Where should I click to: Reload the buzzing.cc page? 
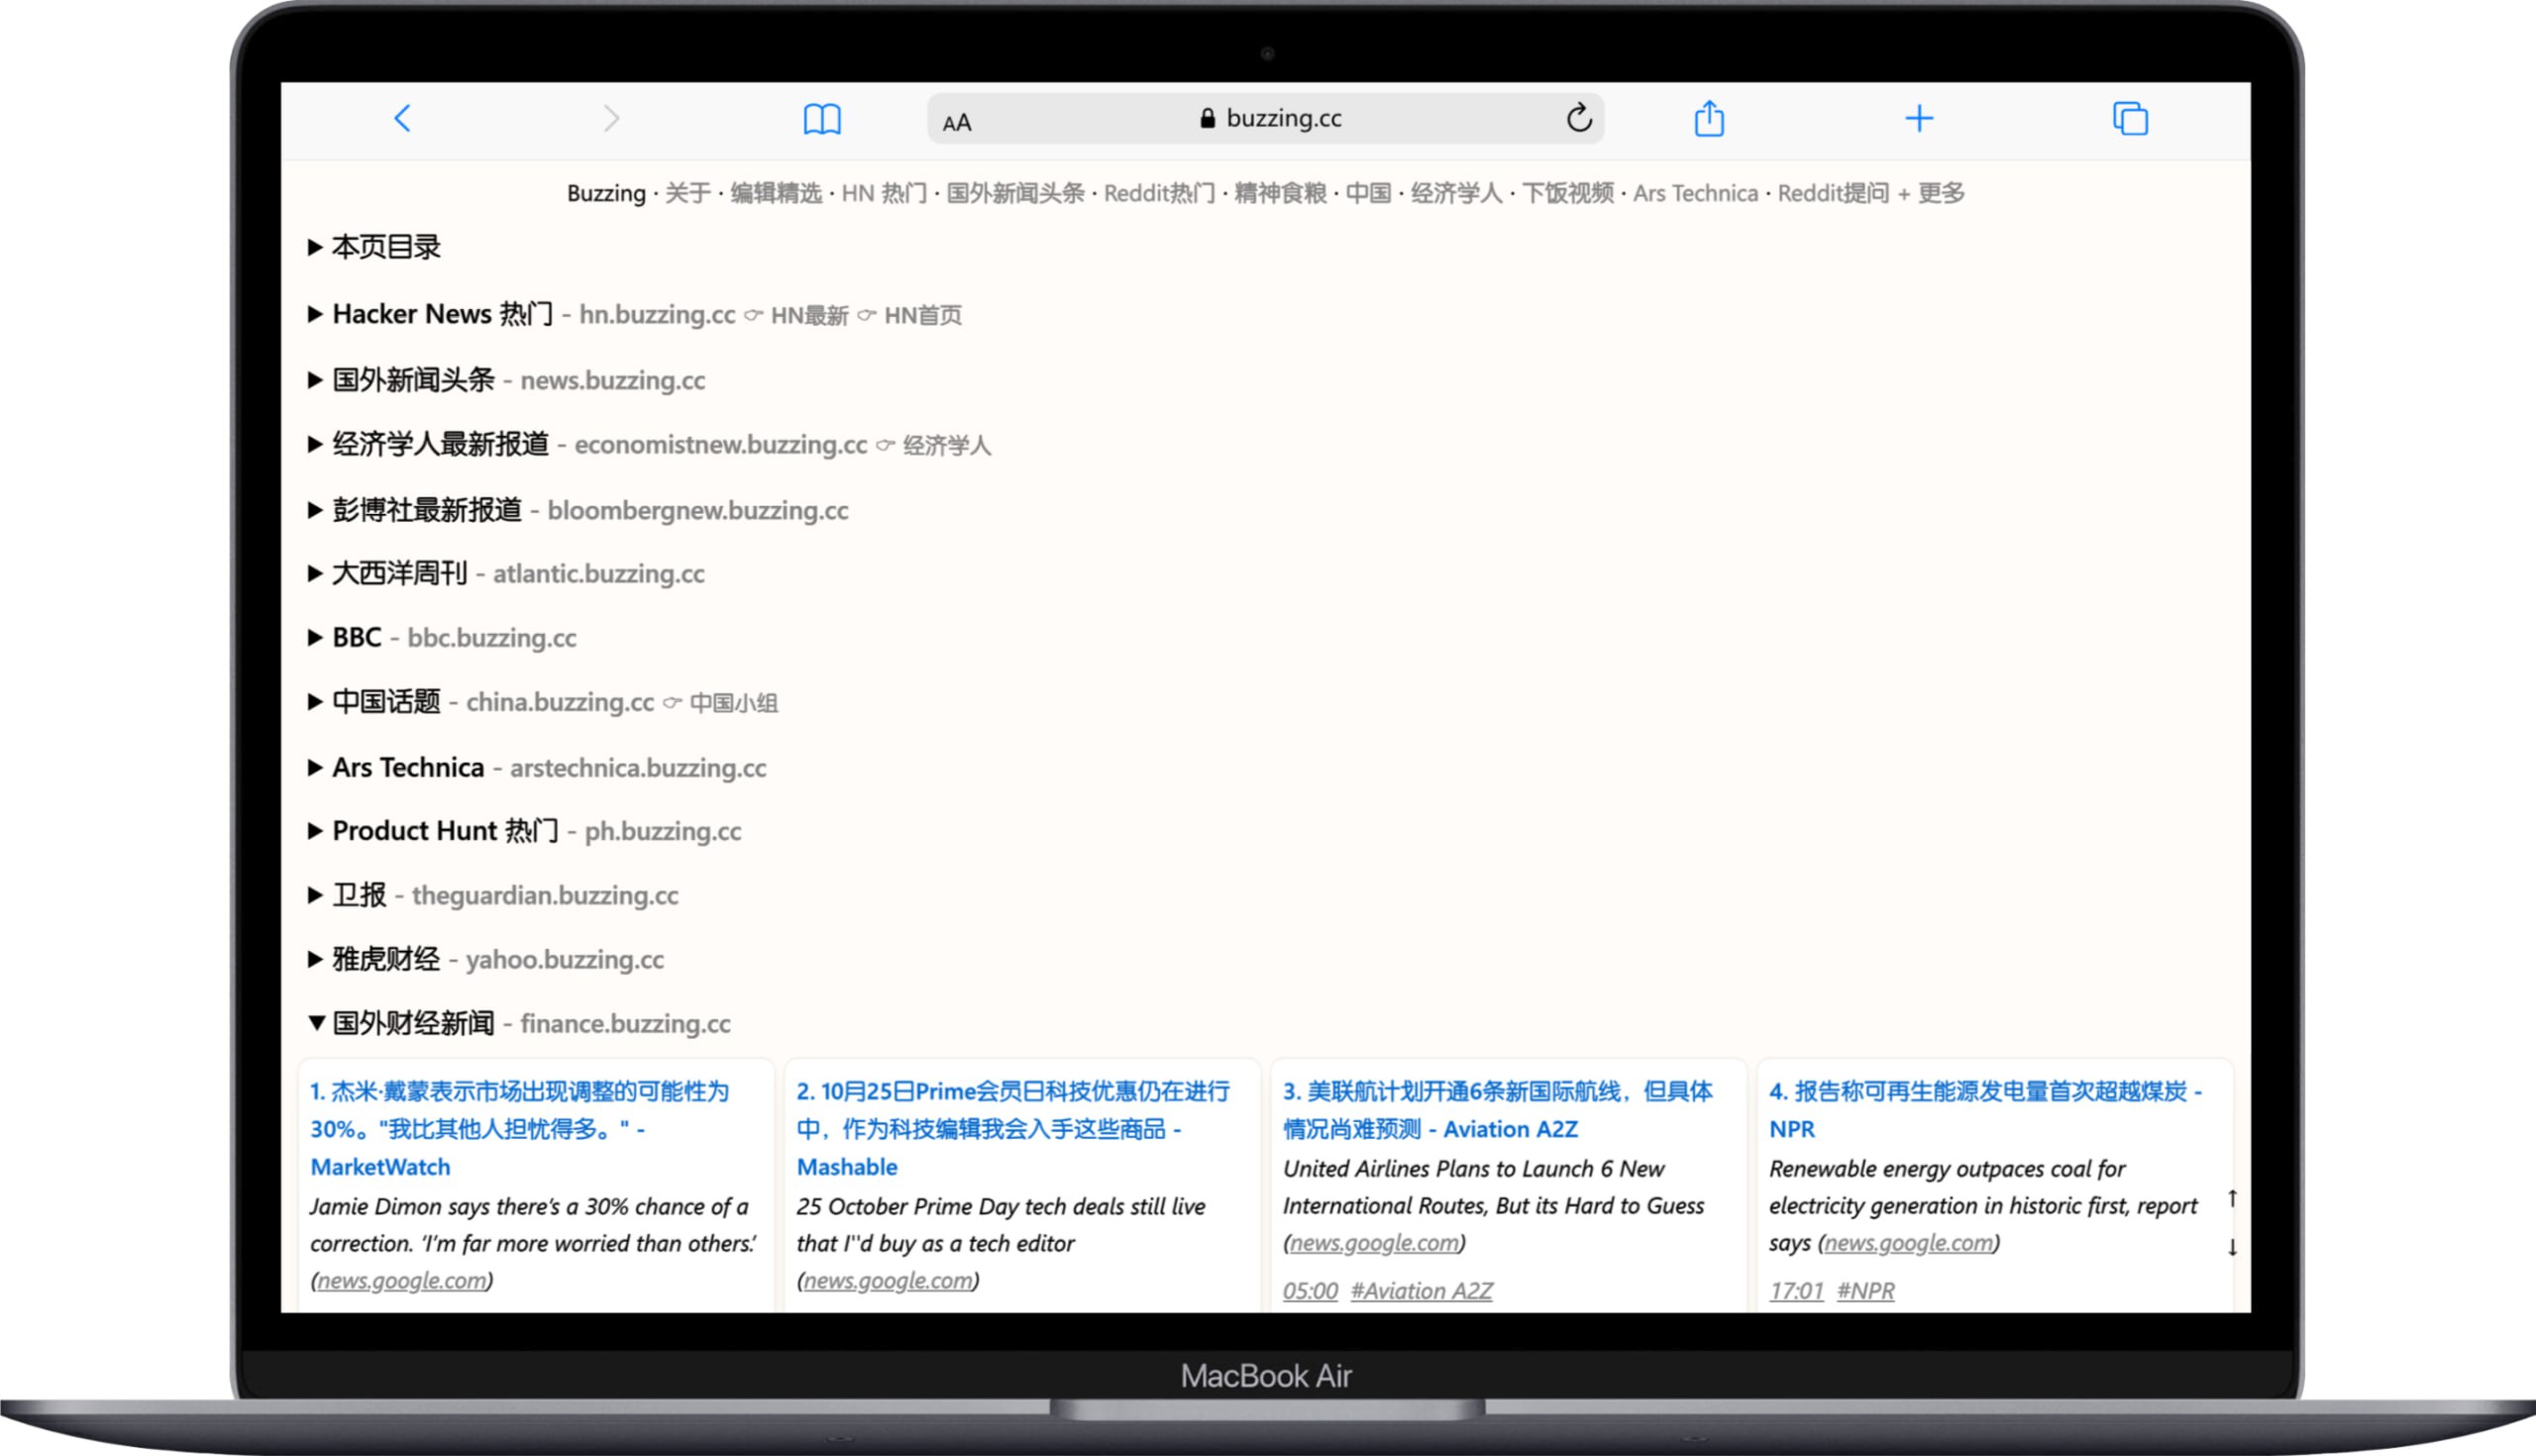(x=1578, y=118)
